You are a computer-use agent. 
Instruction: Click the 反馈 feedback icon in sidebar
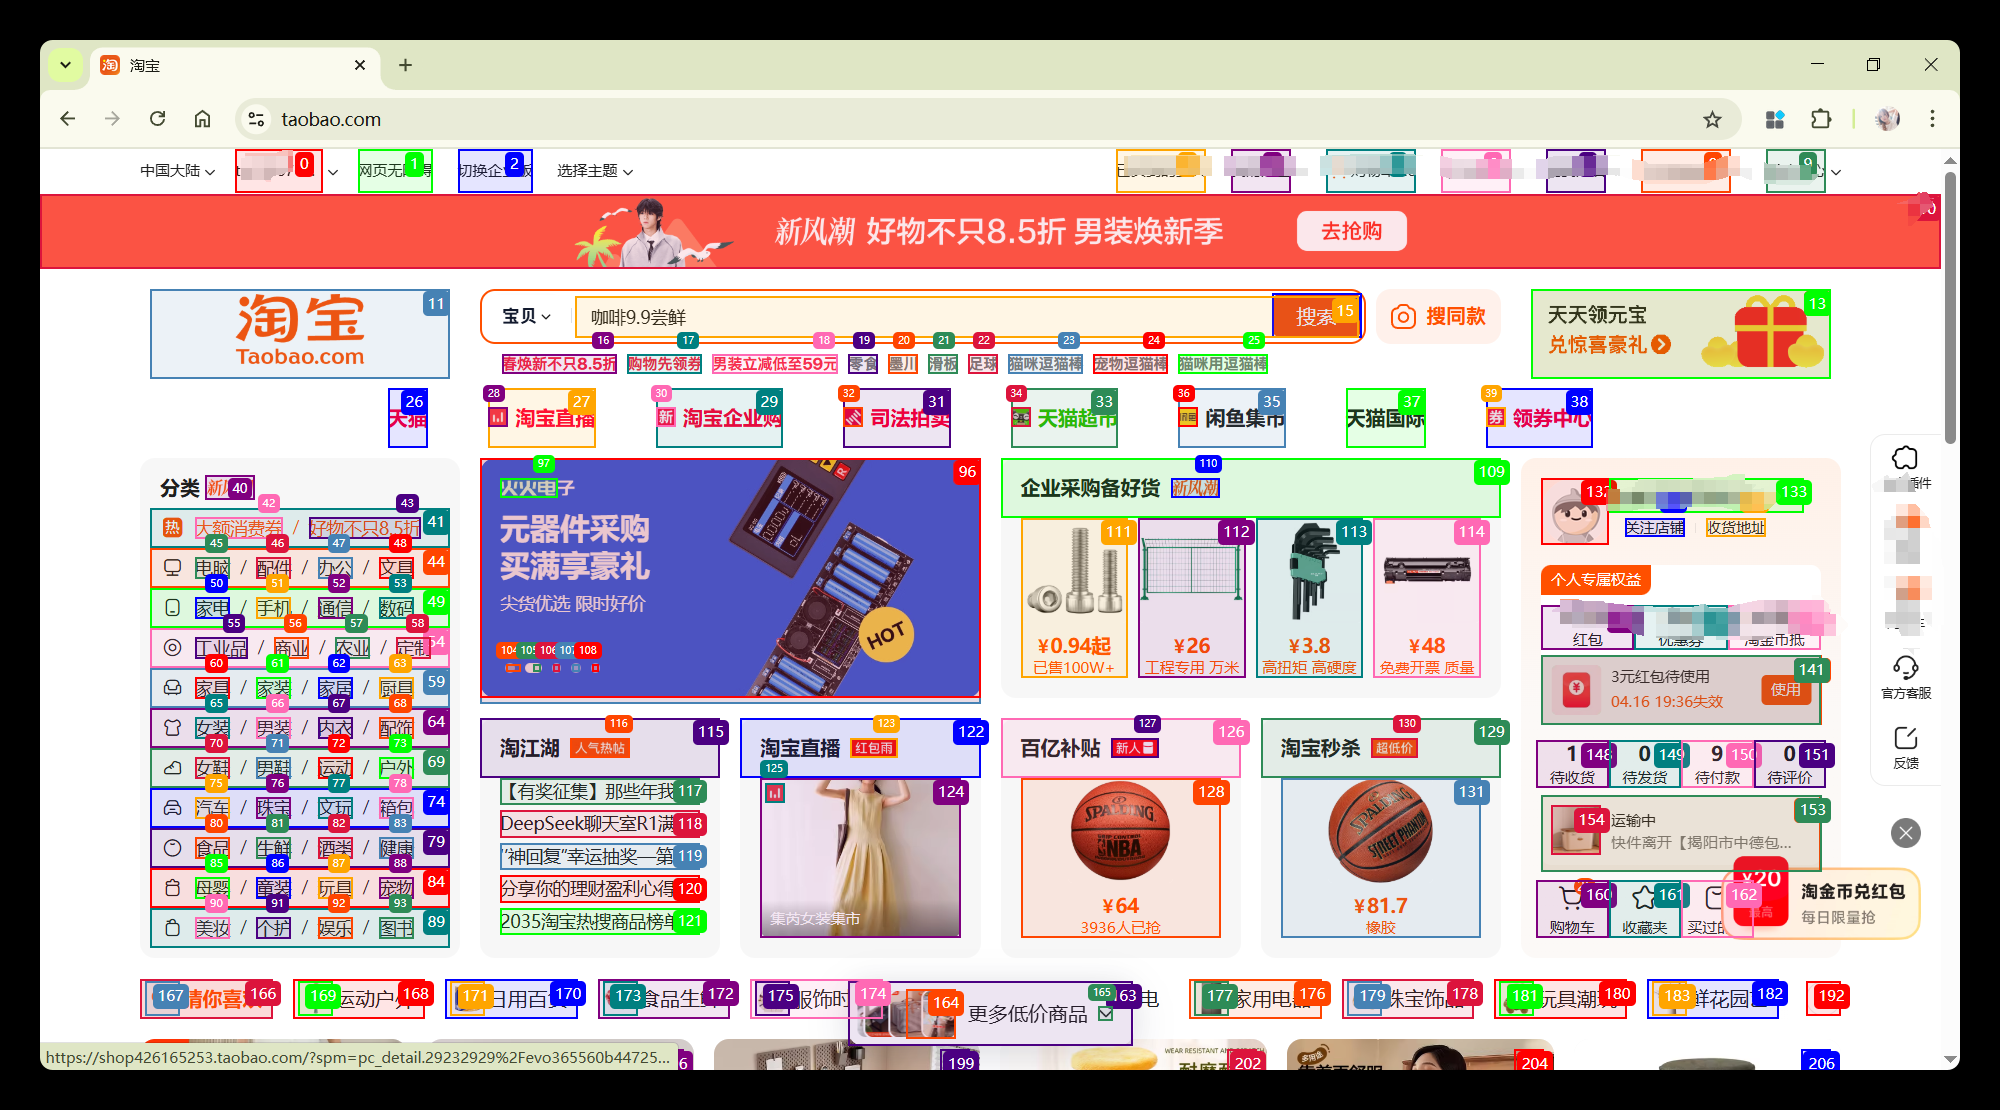tap(1905, 738)
